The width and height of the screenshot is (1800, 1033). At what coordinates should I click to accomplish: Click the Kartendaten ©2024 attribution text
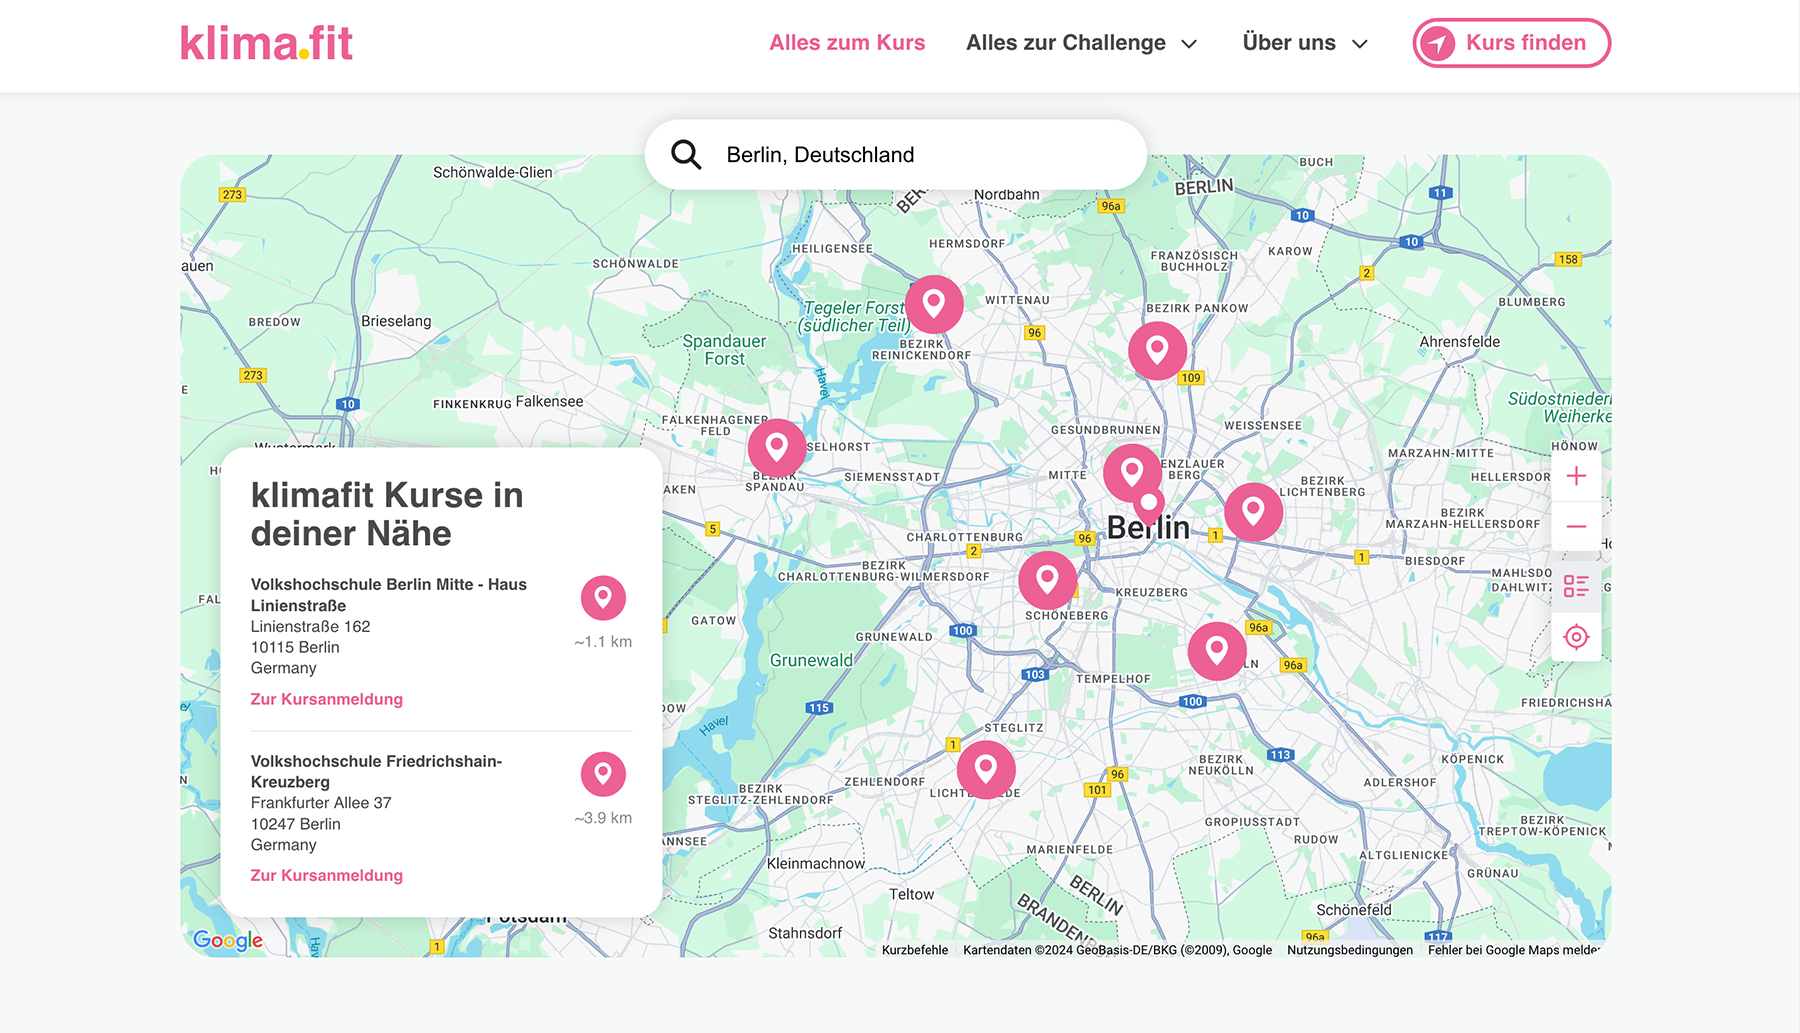point(1117,950)
